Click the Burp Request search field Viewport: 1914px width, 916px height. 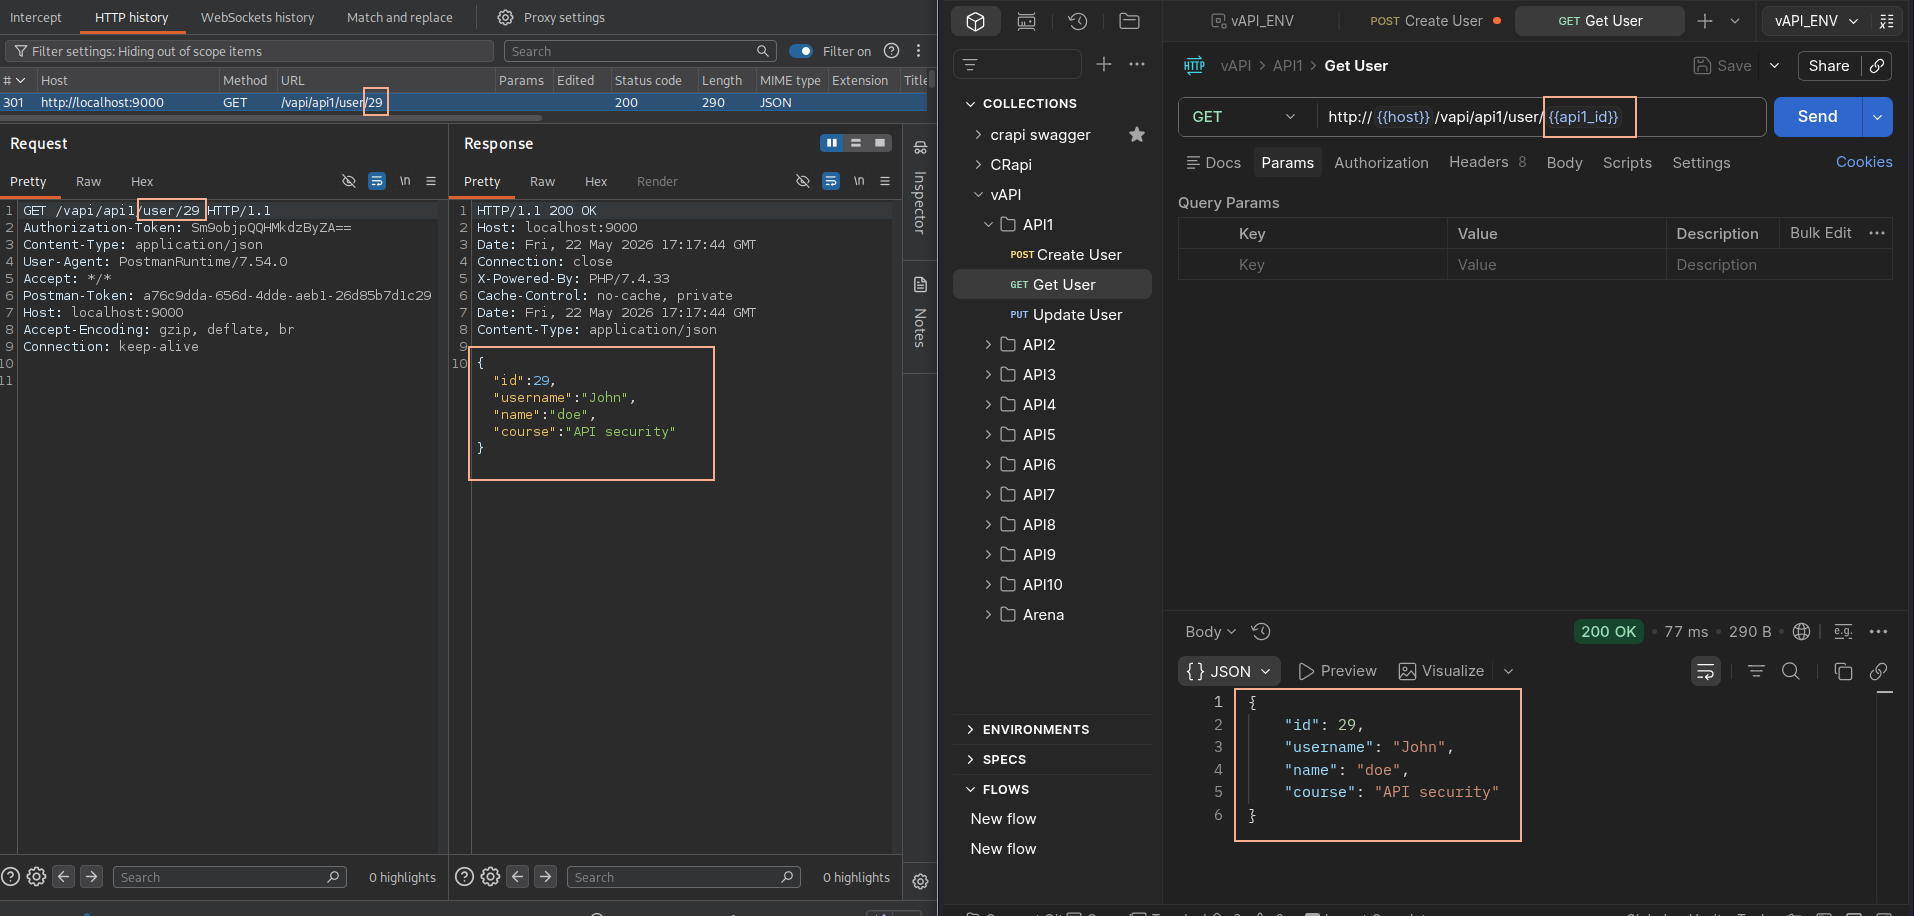click(230, 877)
